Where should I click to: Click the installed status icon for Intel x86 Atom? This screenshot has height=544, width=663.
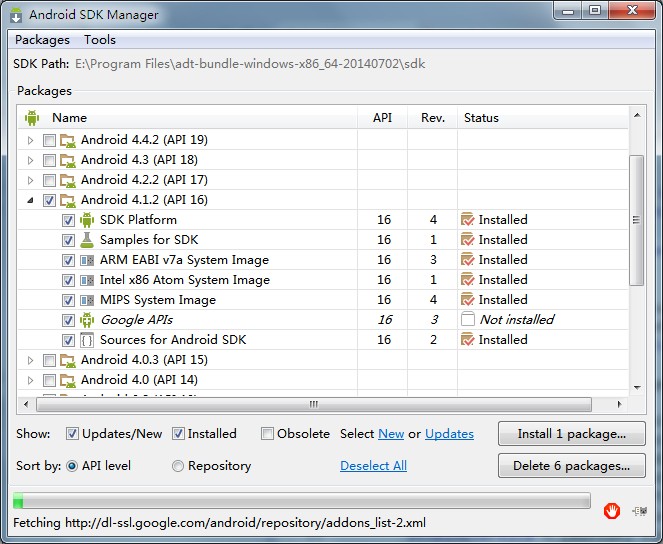468,279
